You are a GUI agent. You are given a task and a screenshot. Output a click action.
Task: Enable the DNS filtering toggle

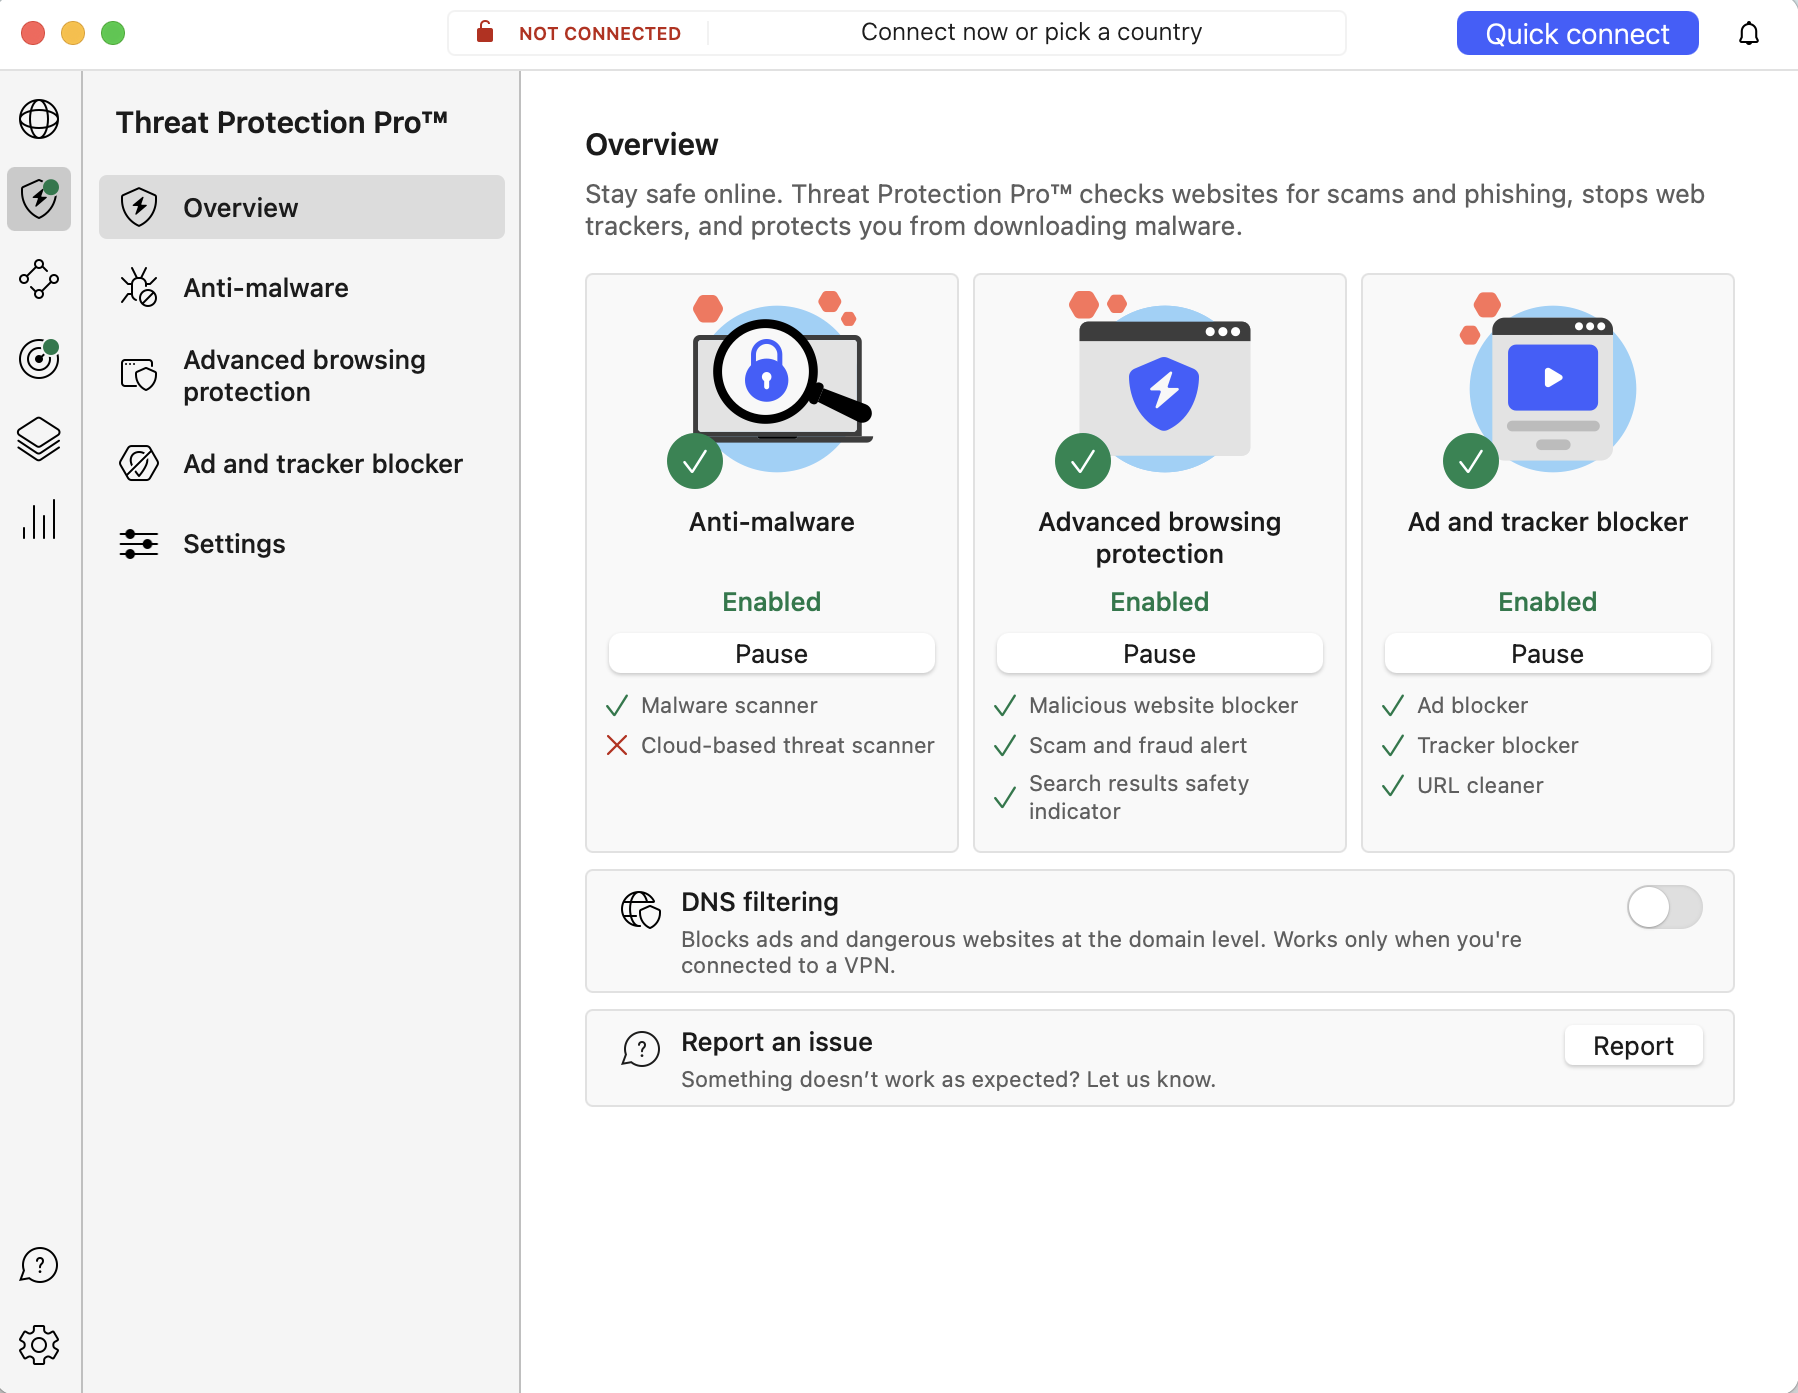[x=1663, y=908]
